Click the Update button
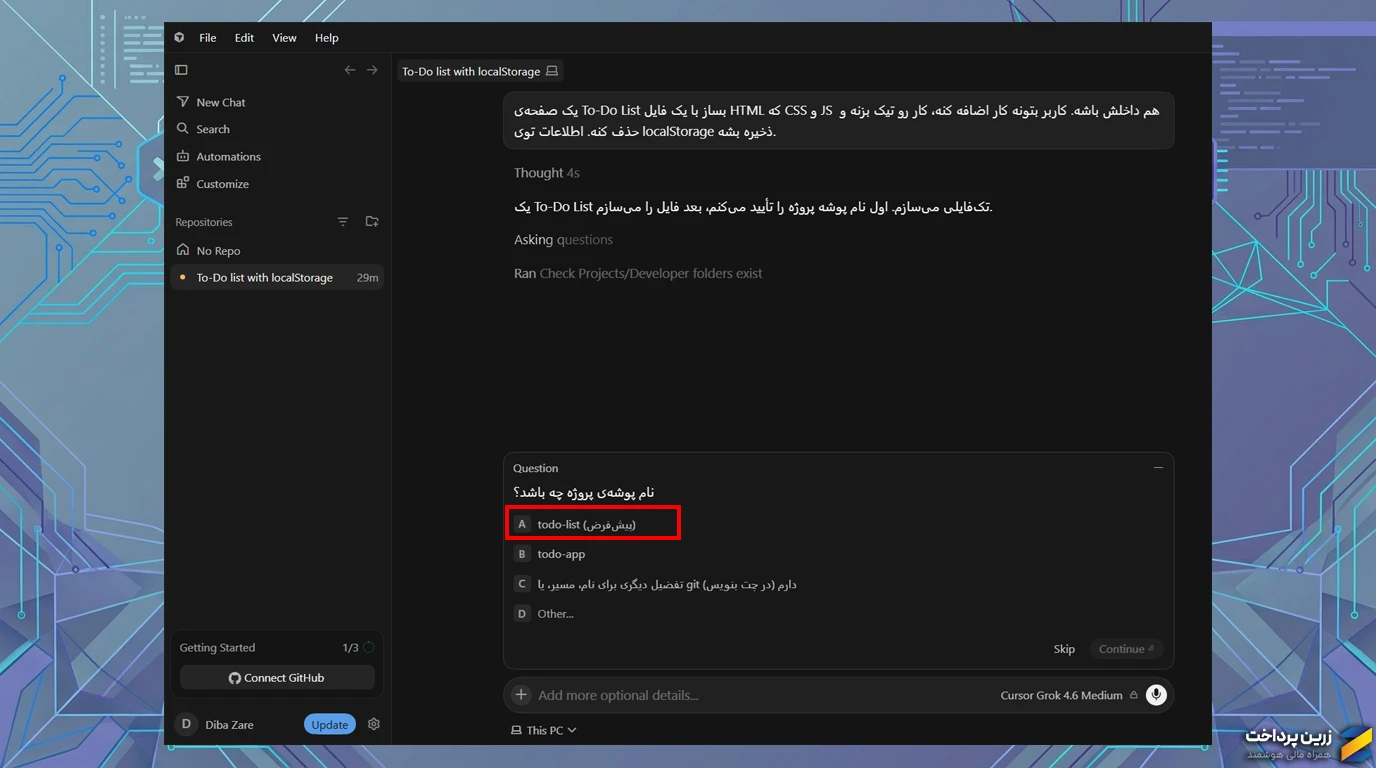Screen dimensions: 1376x768 tap(330, 725)
